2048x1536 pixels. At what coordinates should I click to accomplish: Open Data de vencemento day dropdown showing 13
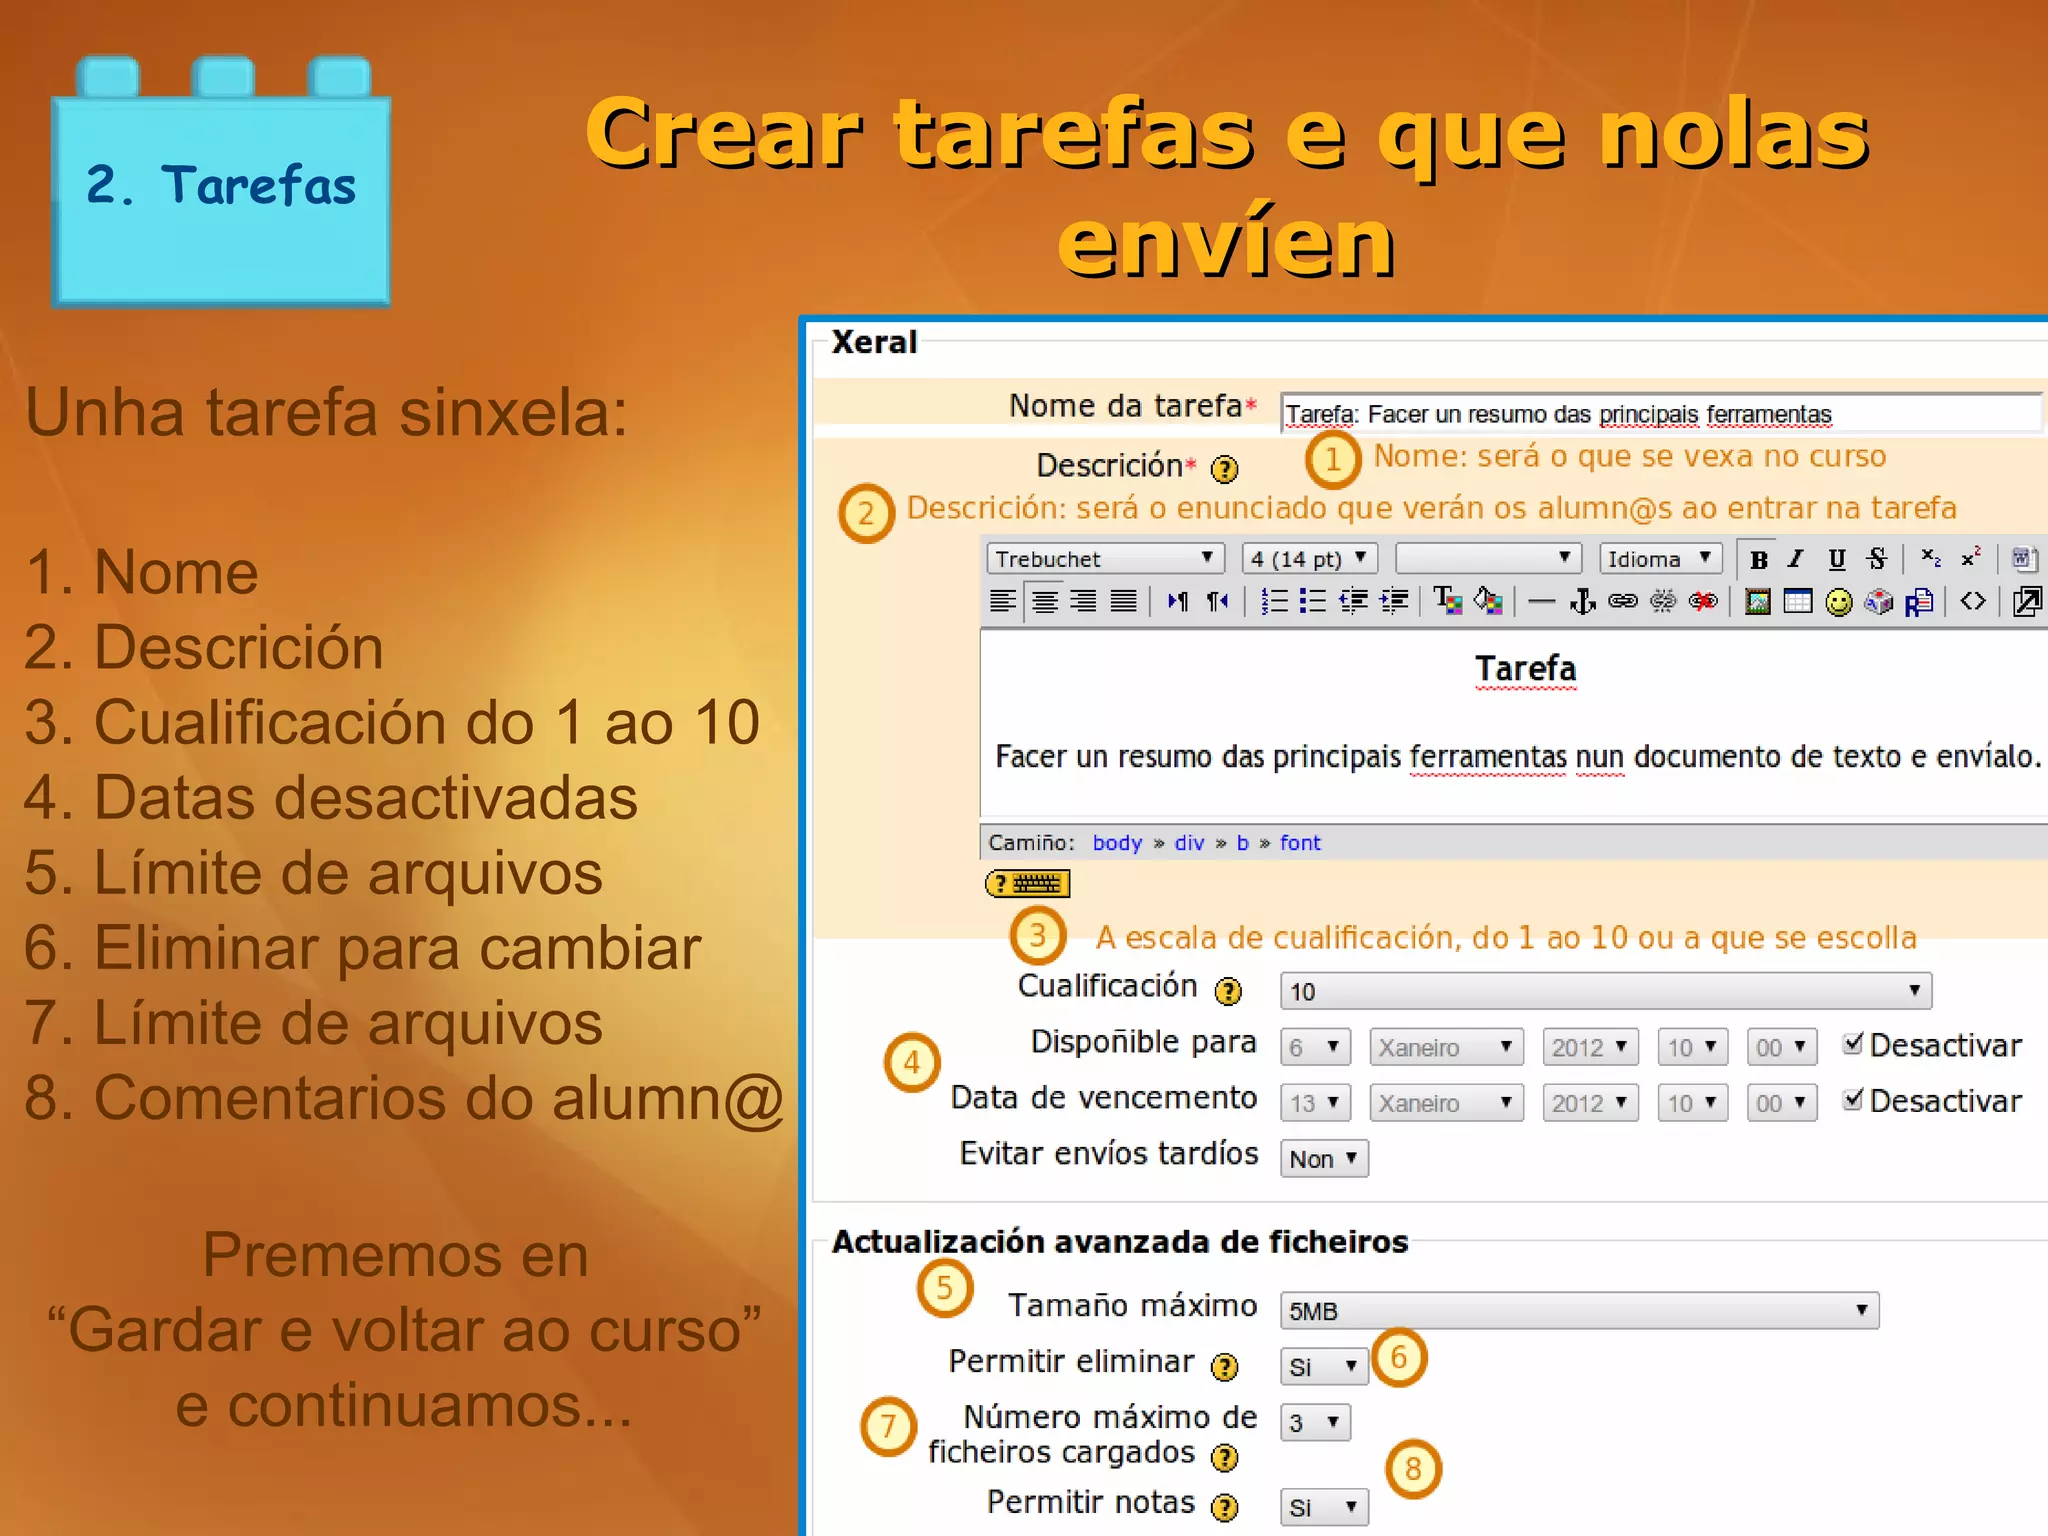point(1315,1103)
